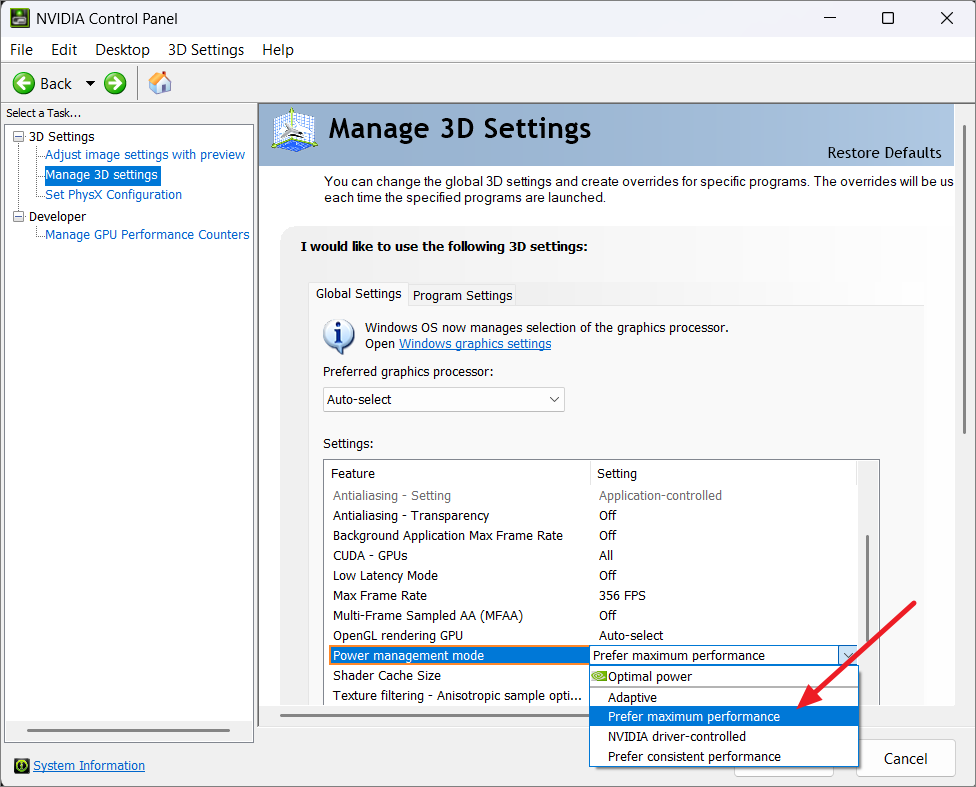Viewport: 976px width, 787px height.
Task: Click the main page horizontal scrollbar
Action: pos(436,715)
